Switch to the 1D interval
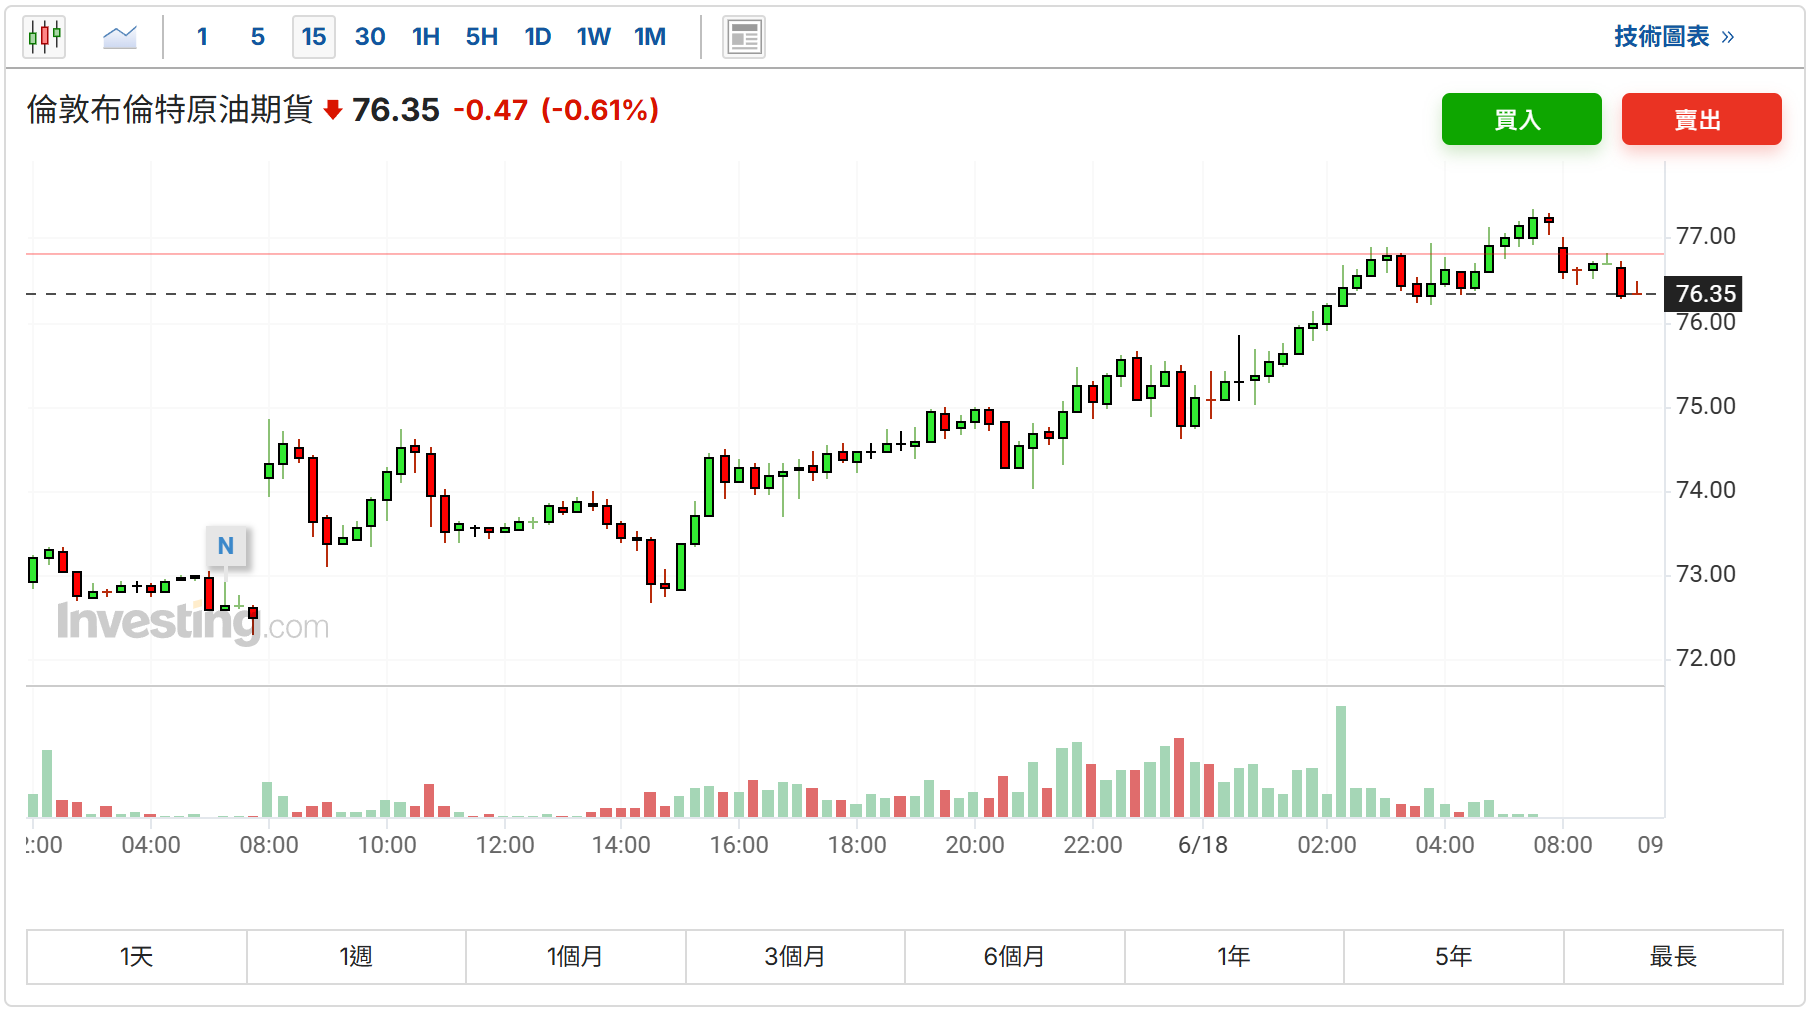The image size is (1813, 1013). click(x=538, y=37)
